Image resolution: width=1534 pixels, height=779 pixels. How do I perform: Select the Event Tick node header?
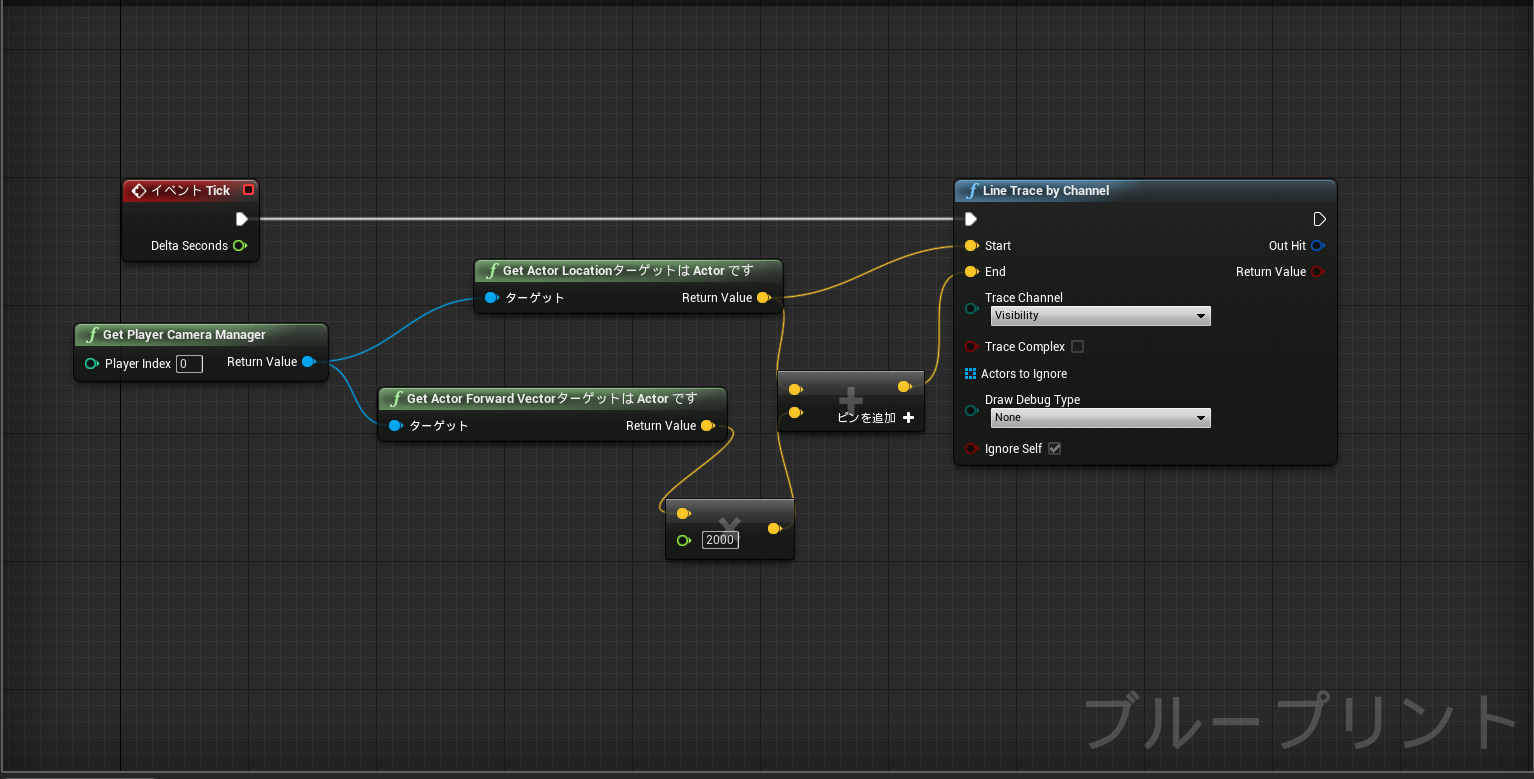190,190
